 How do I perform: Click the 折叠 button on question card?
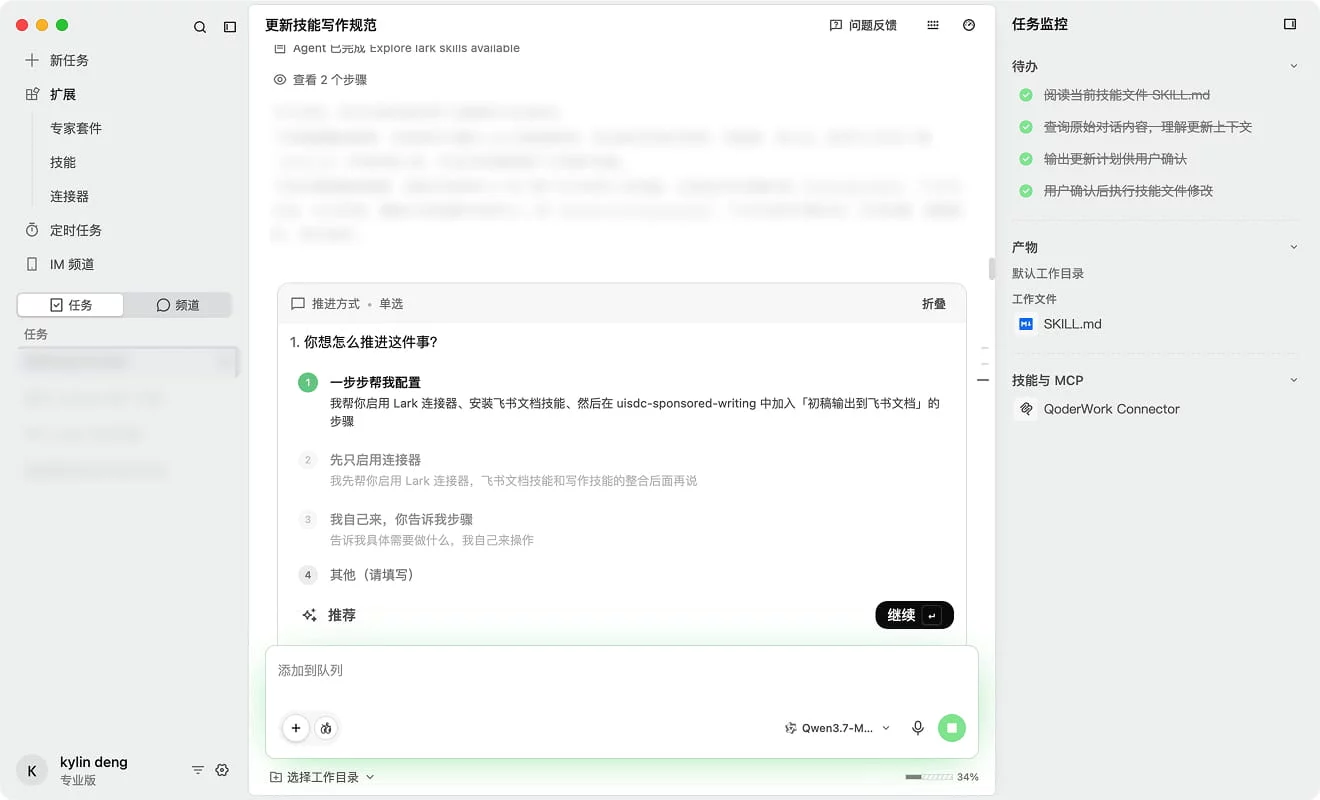click(934, 304)
